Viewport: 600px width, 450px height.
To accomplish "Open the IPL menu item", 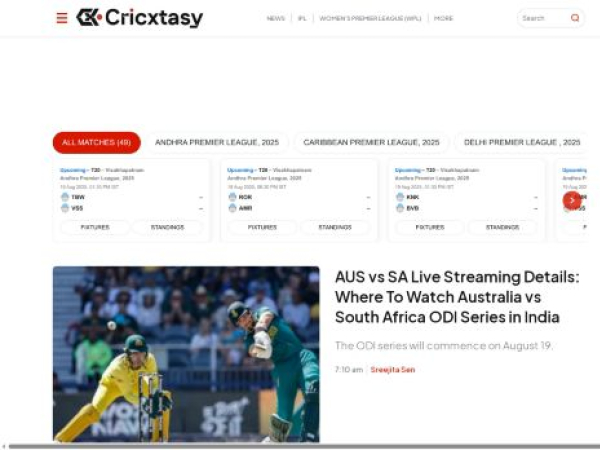I will (x=302, y=18).
